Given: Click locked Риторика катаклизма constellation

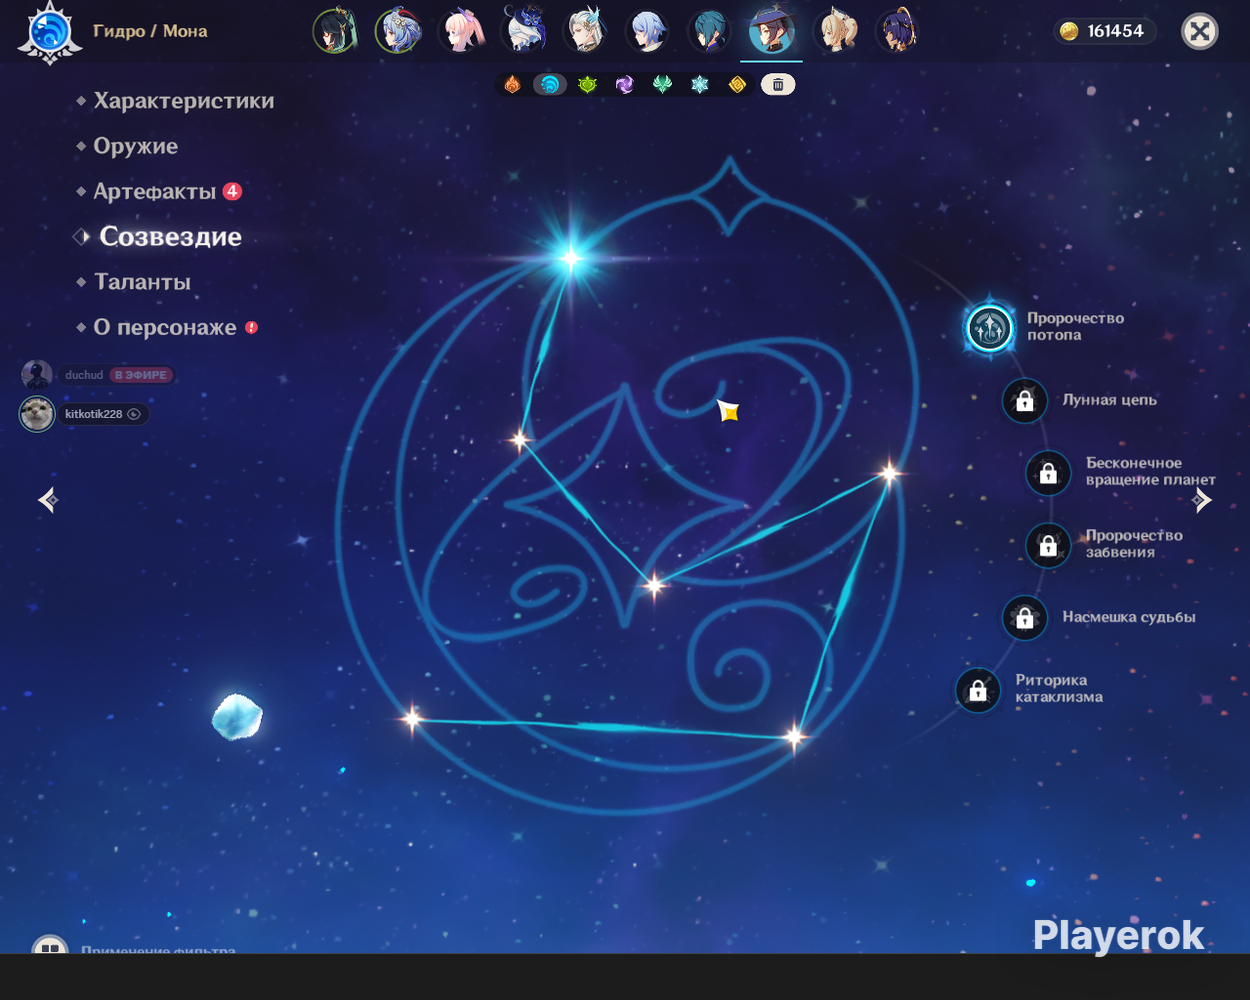Looking at the screenshot, I should coord(978,690).
